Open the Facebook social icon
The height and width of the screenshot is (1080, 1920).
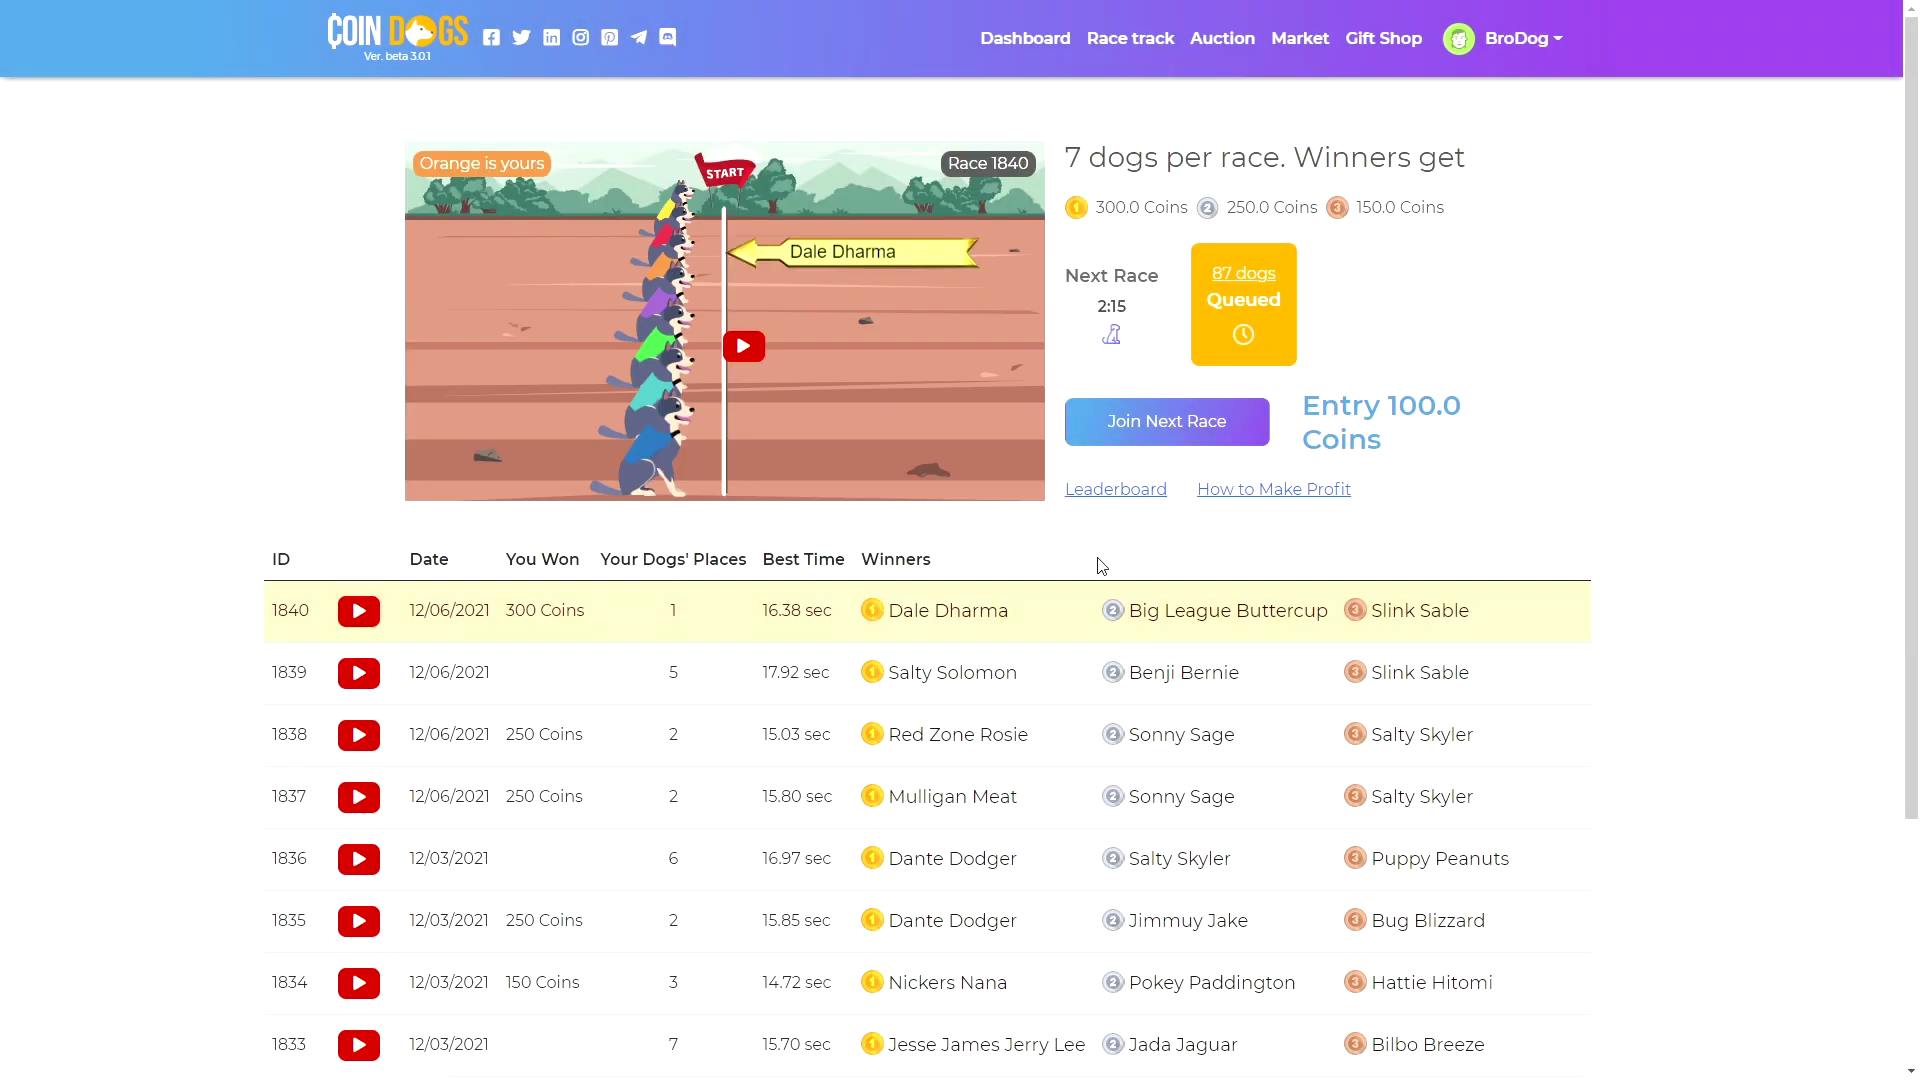tap(491, 38)
